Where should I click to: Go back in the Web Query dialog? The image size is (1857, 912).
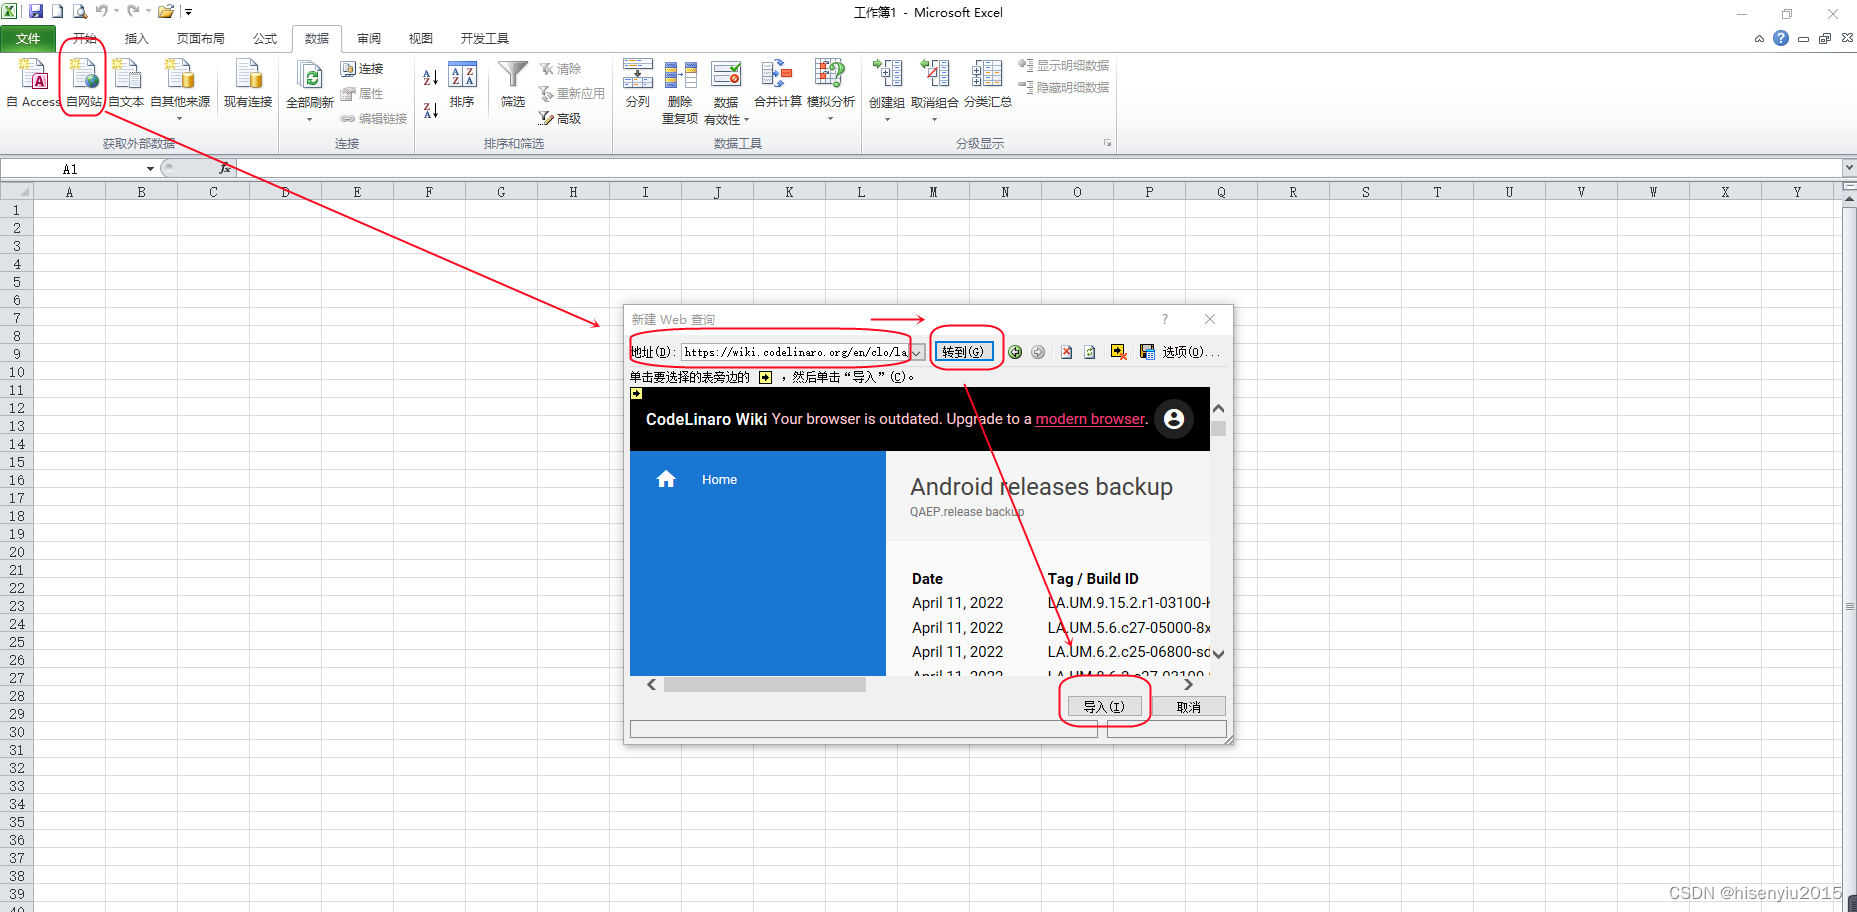point(1015,352)
